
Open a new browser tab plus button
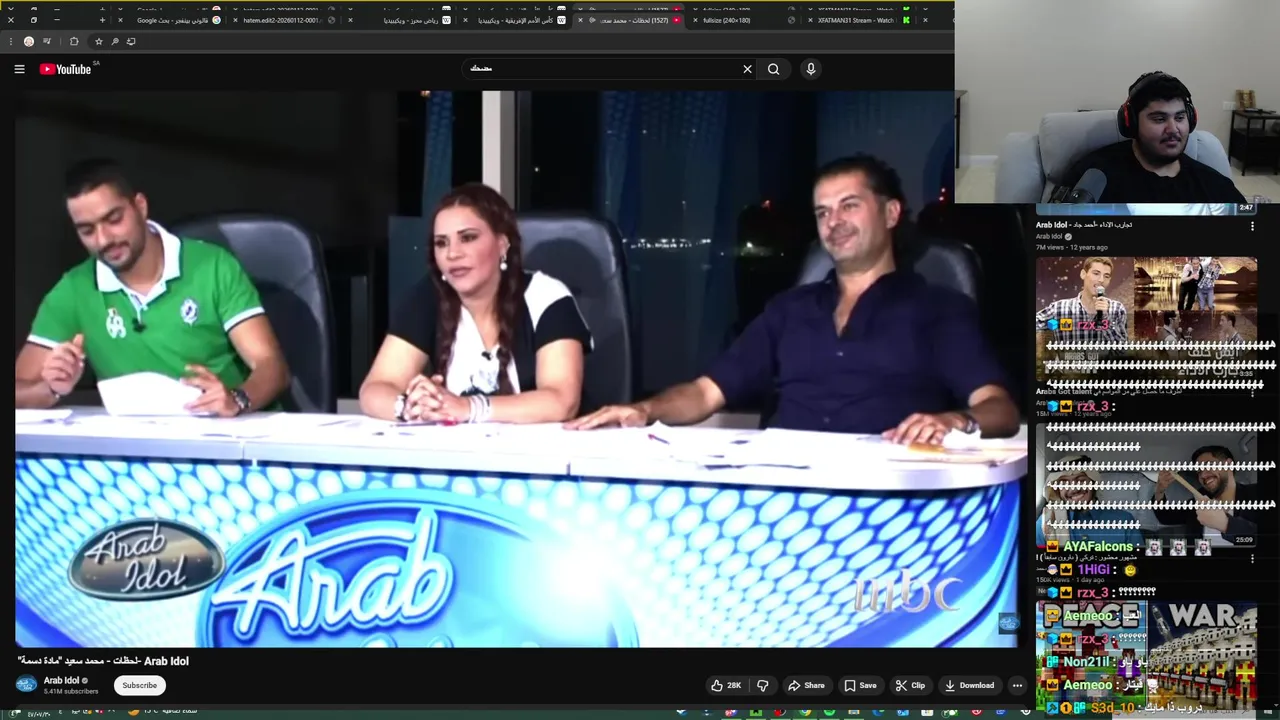pos(102,20)
